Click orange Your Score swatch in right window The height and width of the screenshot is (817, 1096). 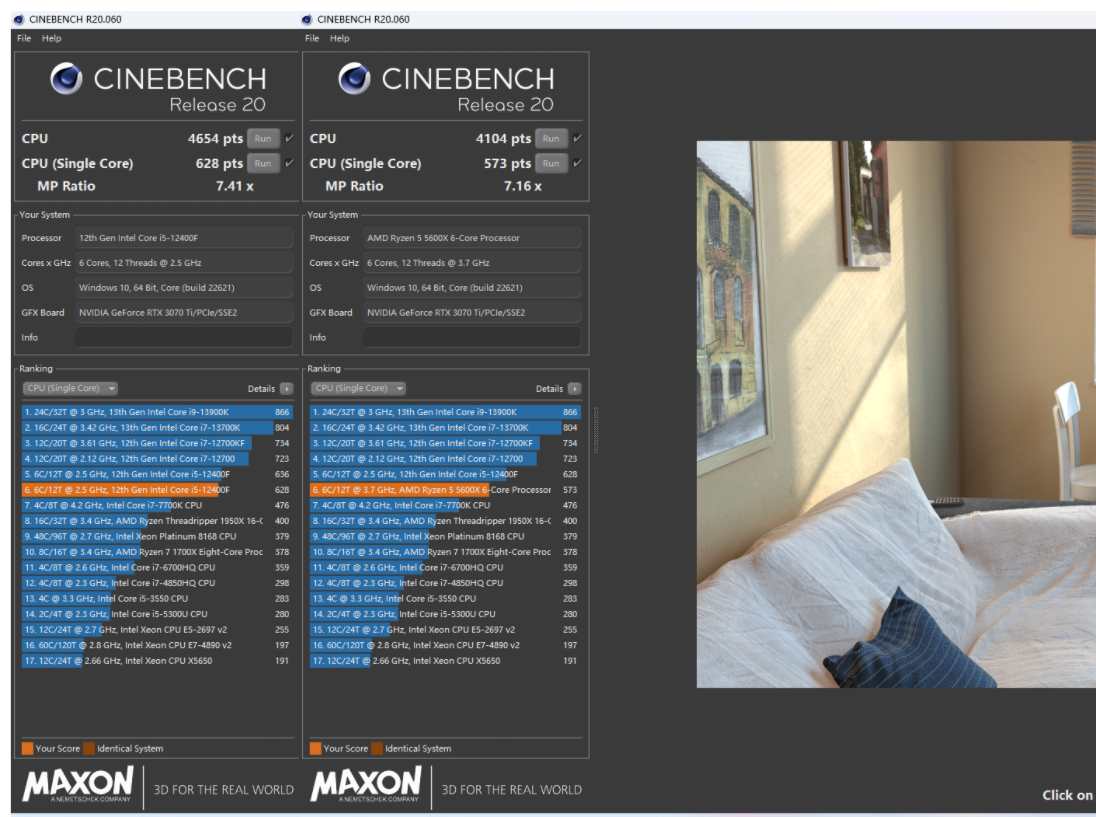coord(315,749)
